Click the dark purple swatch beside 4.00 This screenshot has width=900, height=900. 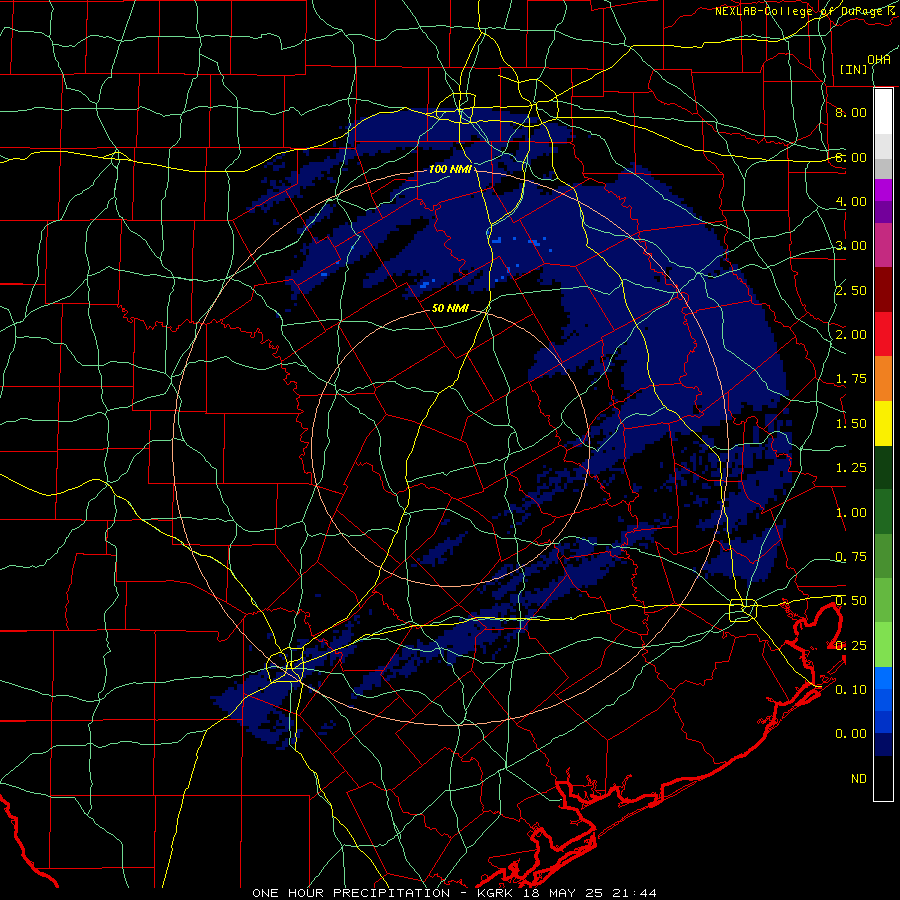[883, 212]
